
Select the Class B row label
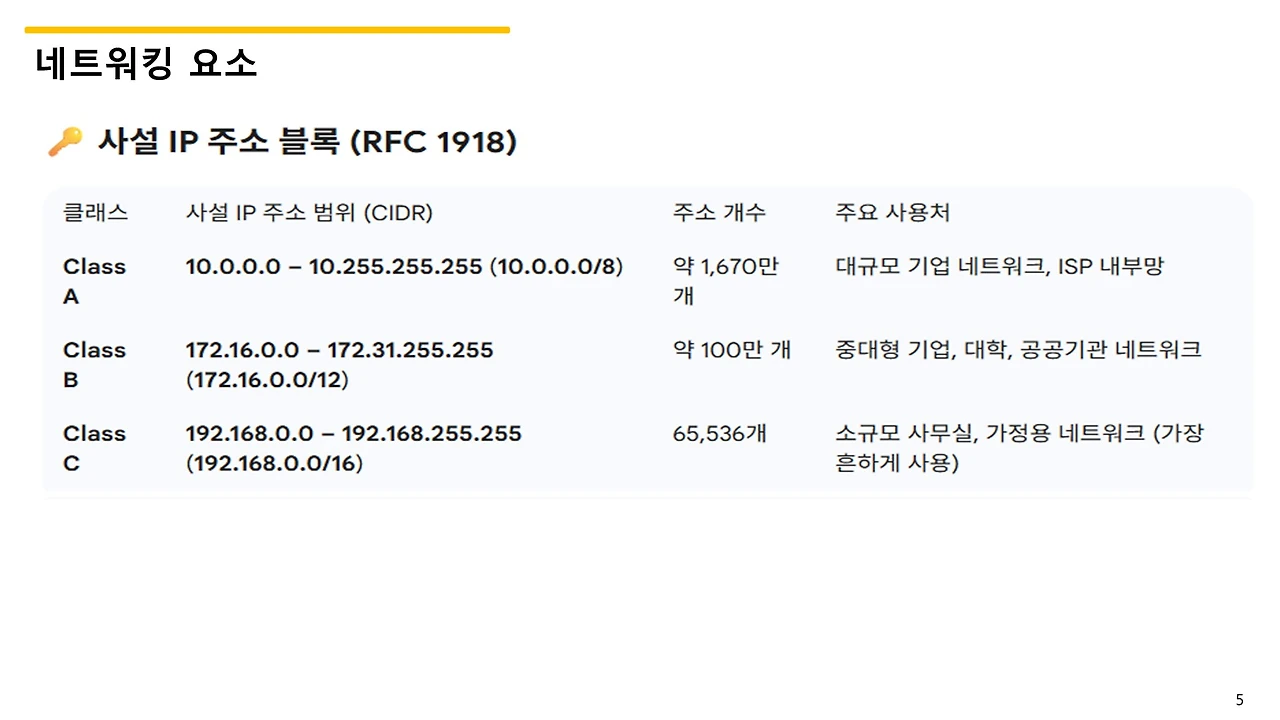94,365
